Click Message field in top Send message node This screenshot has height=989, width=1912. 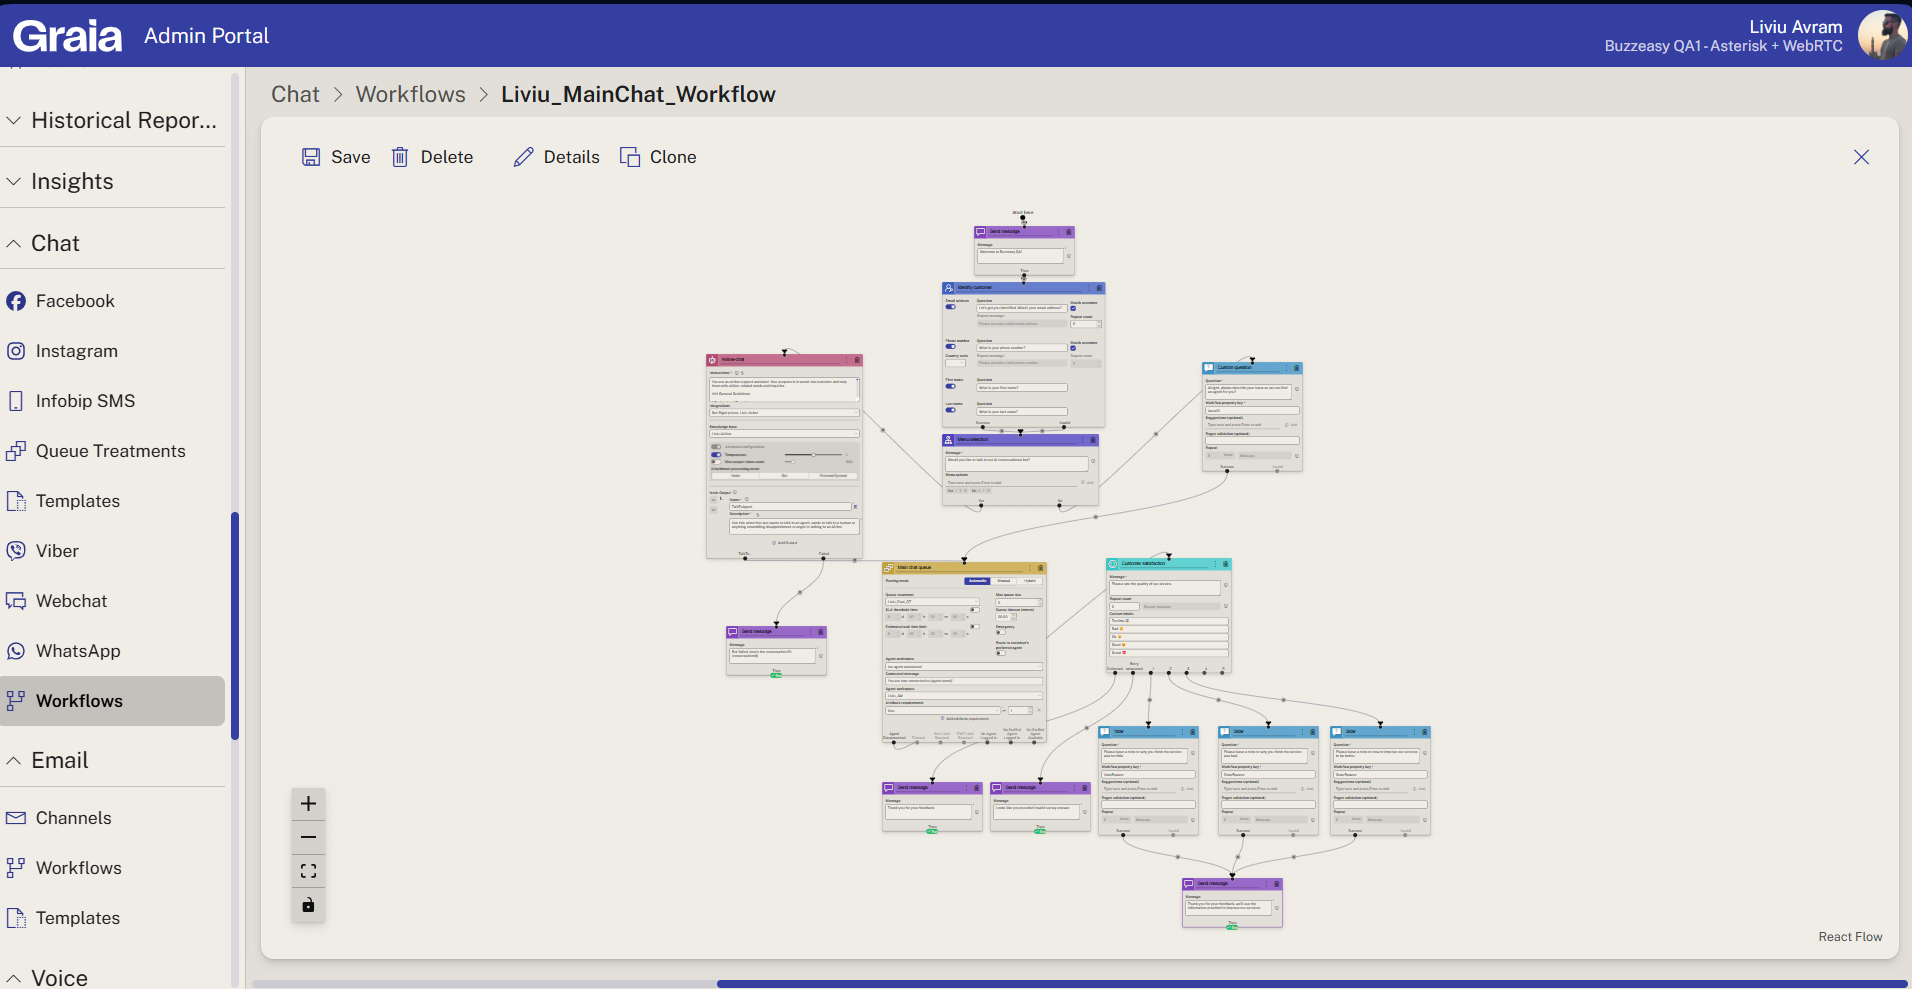pyautogui.click(x=1020, y=255)
